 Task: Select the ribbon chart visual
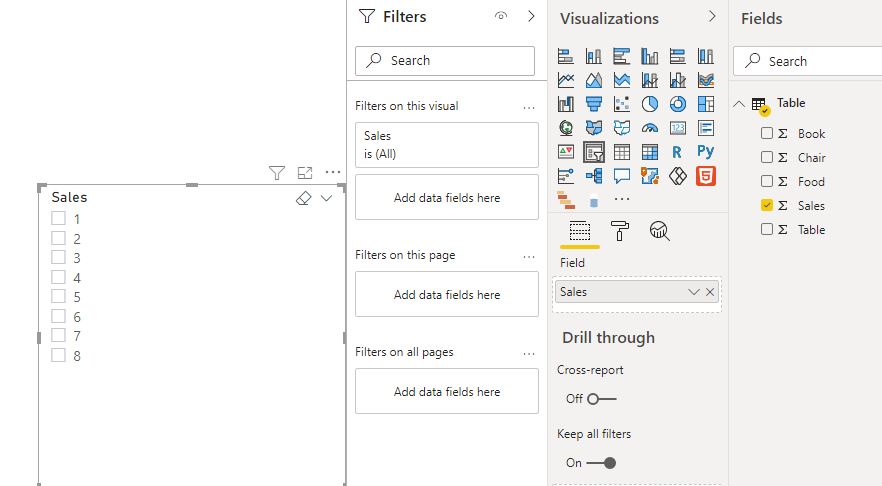pos(705,80)
